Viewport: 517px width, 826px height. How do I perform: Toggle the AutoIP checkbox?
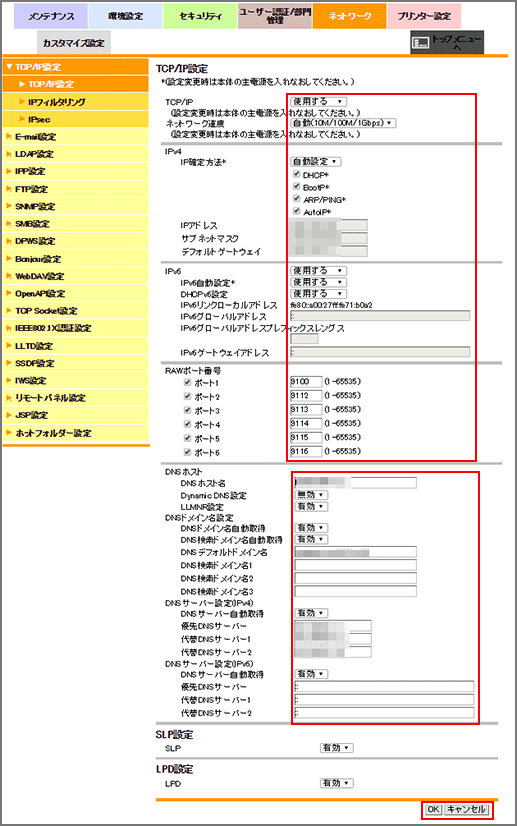tap(296, 211)
